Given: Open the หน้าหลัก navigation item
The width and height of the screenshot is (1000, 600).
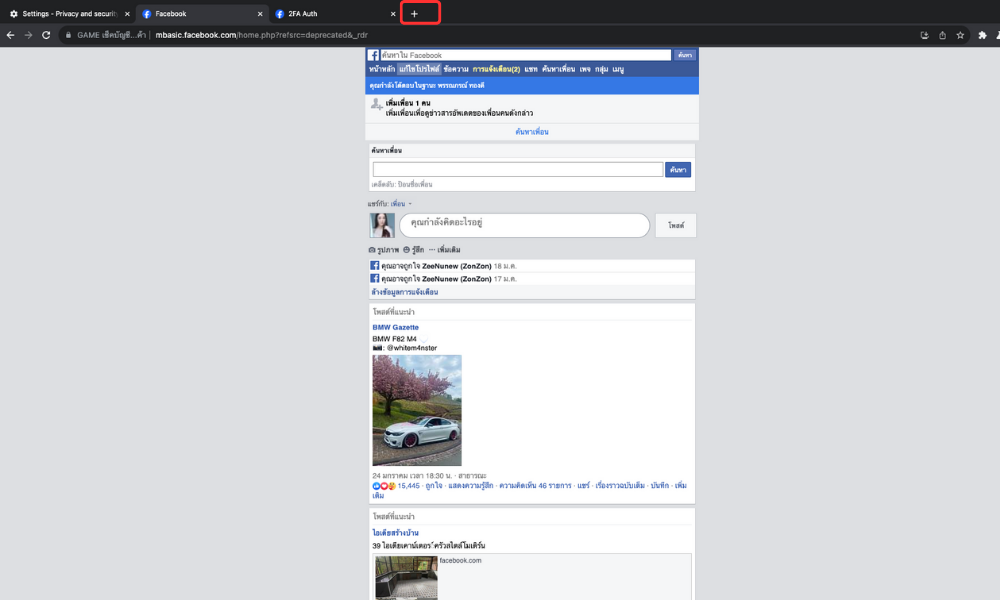Looking at the screenshot, I should 381,69.
